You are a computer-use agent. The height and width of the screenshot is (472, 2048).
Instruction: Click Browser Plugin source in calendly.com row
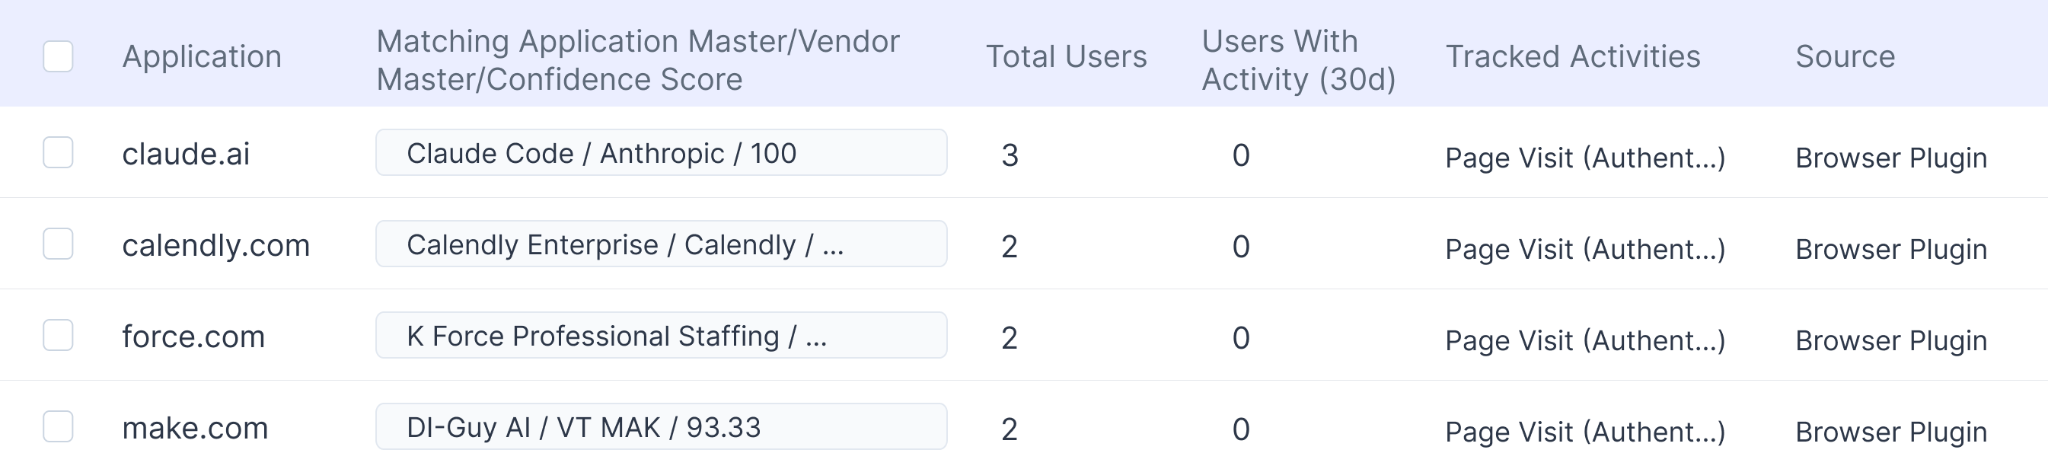(1891, 249)
